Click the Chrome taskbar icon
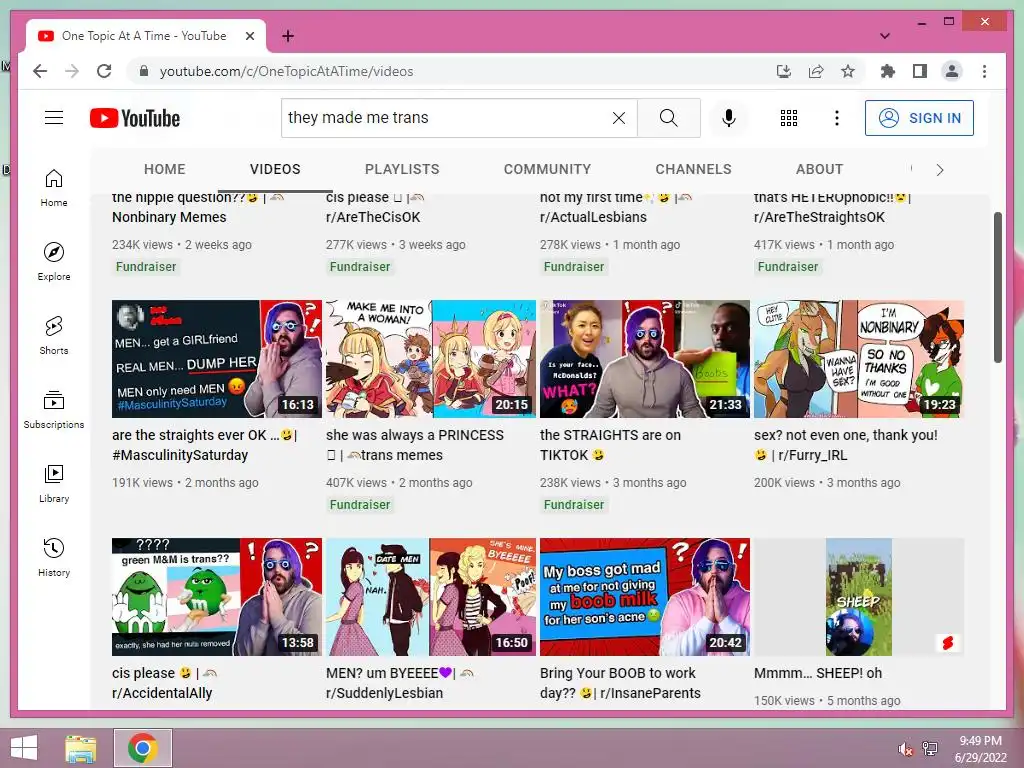The height and width of the screenshot is (768, 1024). click(143, 748)
